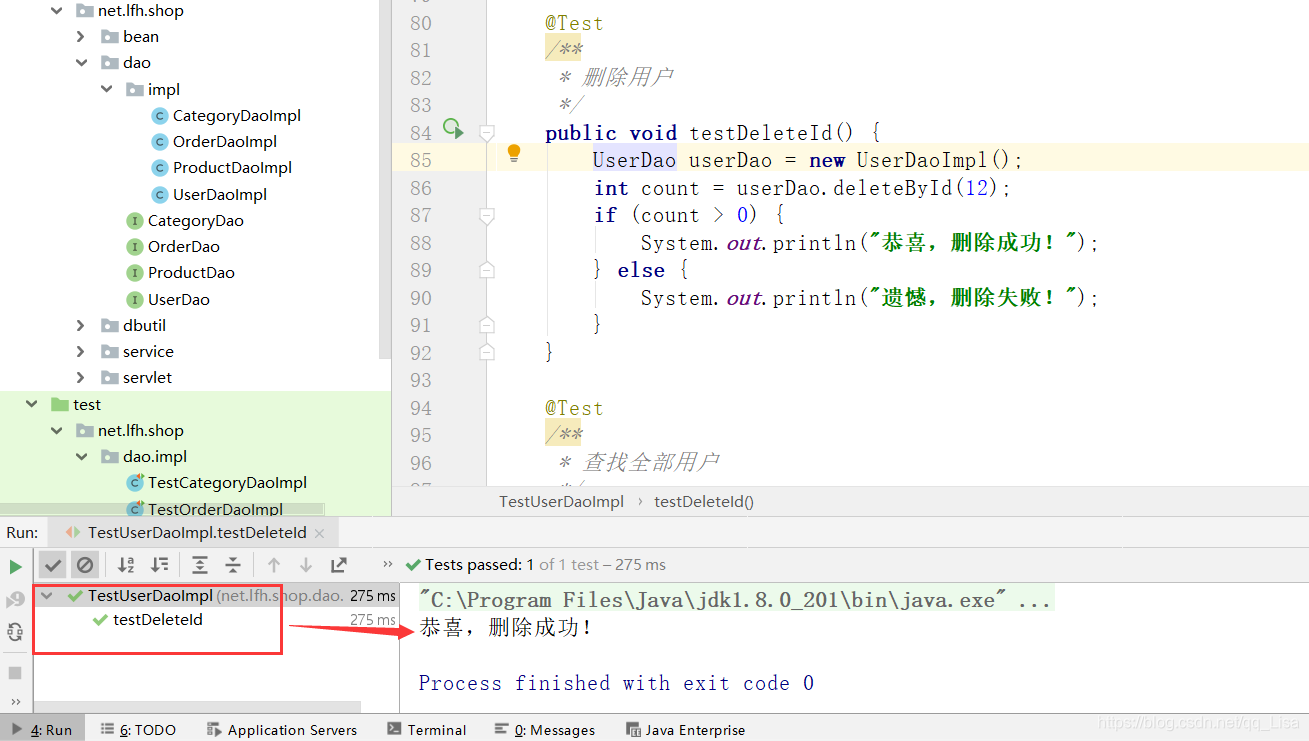1309x741 pixels.
Task: Collapse TestUserDaoImpl node in test results
Action: (x=48, y=595)
